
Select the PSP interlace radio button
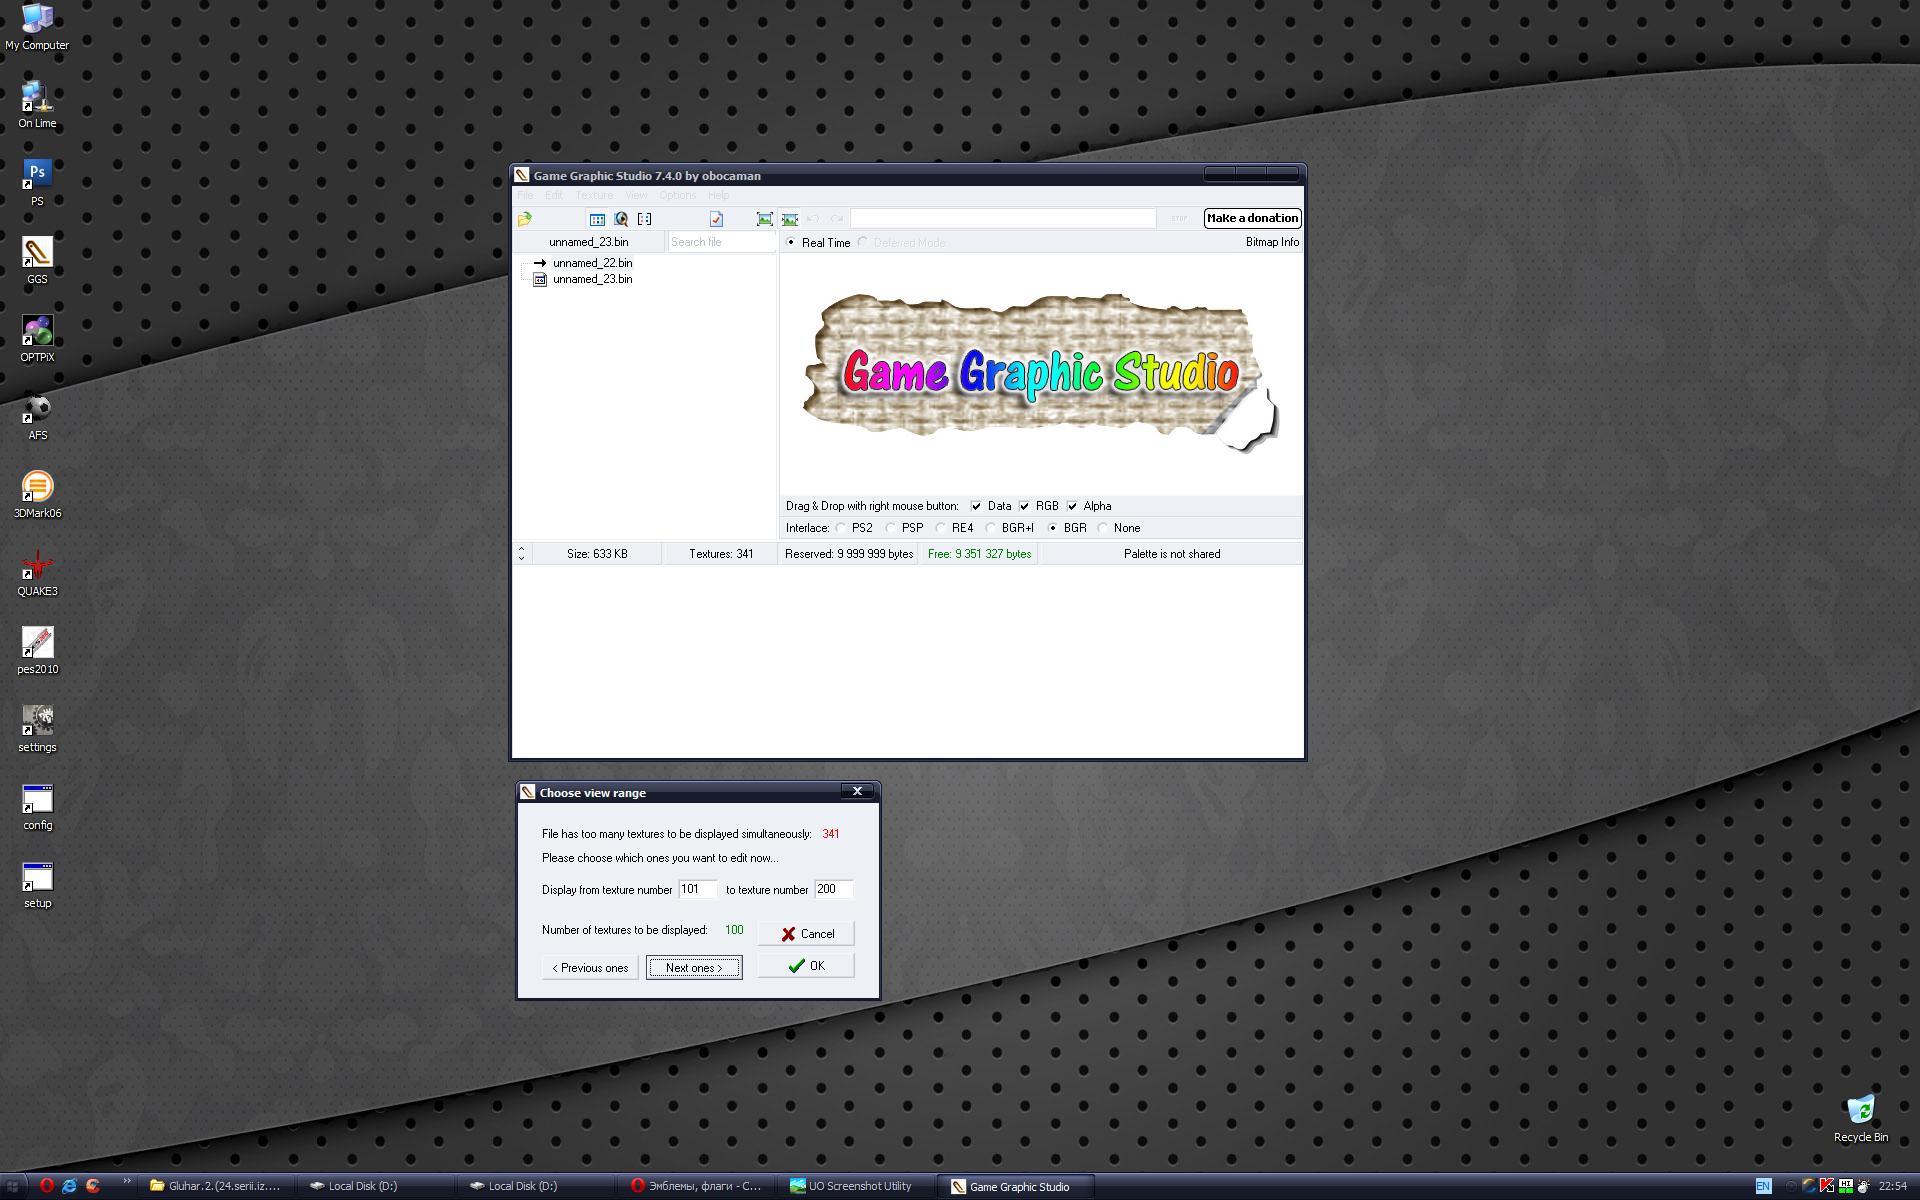890,528
